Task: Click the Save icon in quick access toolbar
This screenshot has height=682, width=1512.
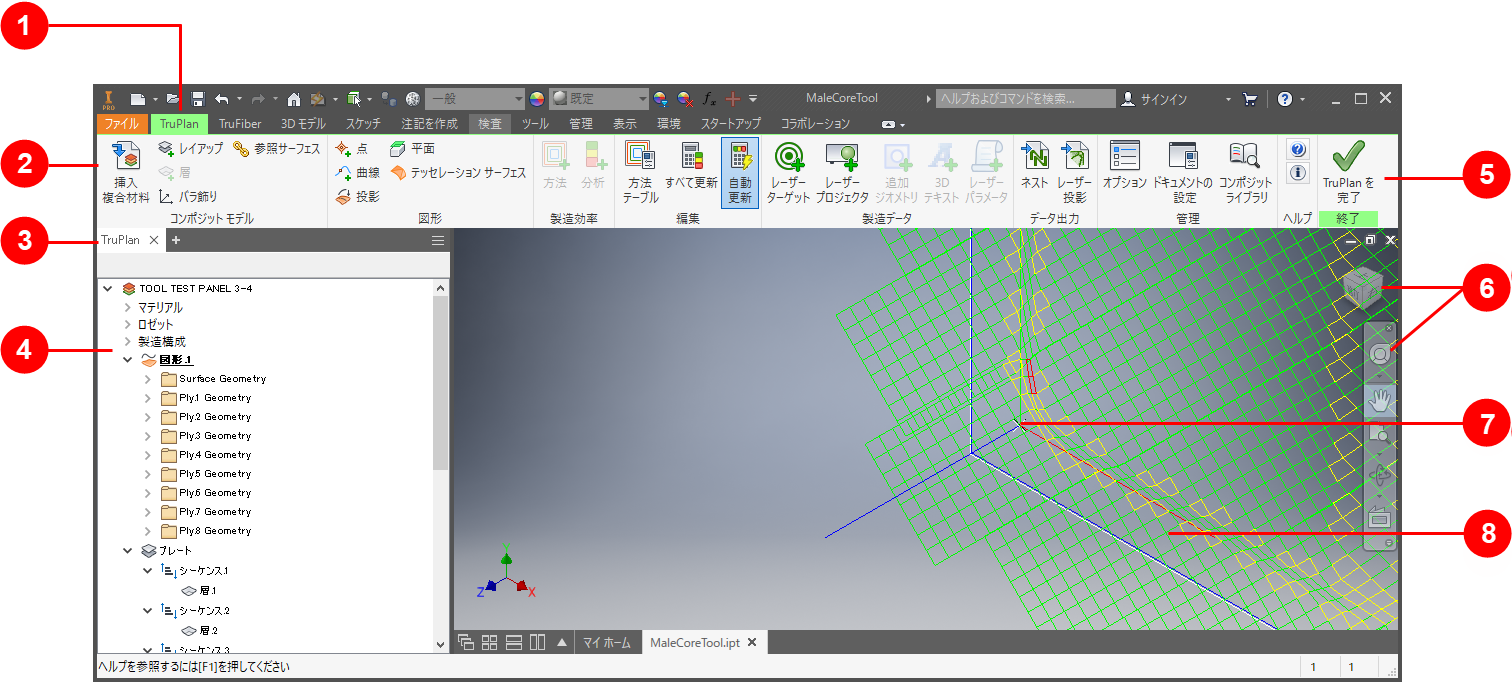Action: (198, 99)
